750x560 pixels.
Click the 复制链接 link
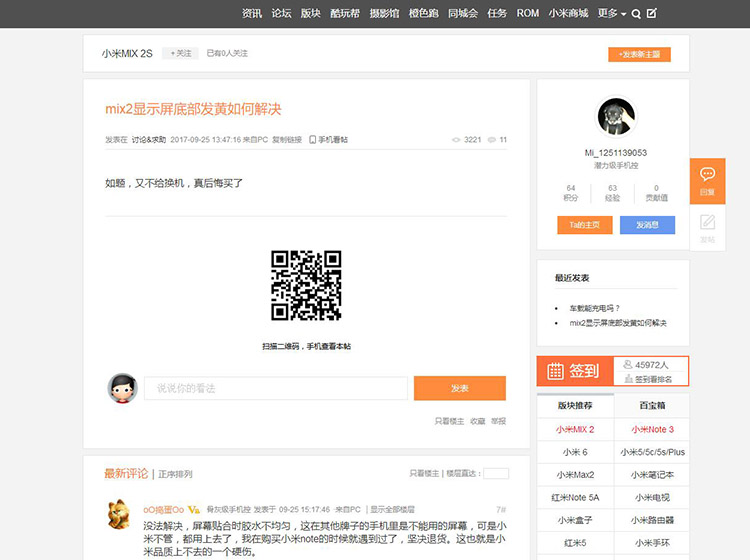(287, 140)
